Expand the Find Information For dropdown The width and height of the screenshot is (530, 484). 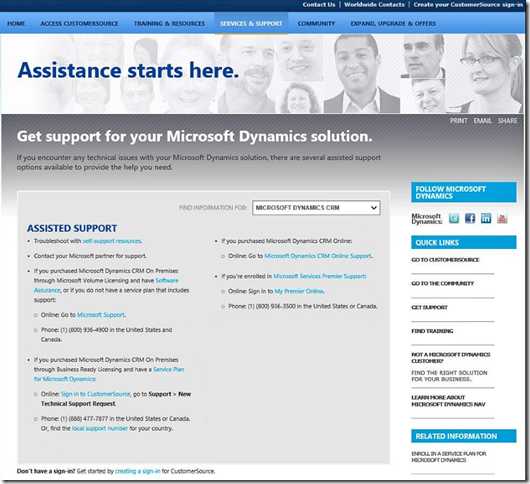pos(316,208)
